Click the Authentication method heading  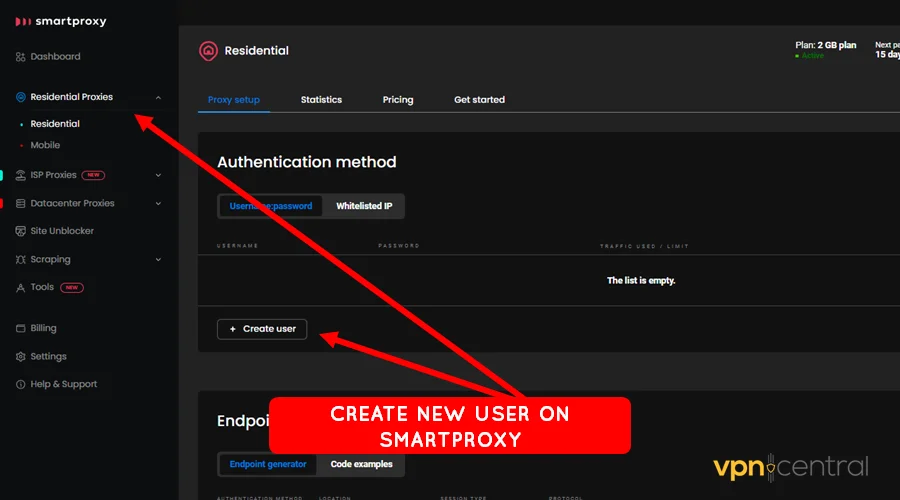click(x=307, y=162)
